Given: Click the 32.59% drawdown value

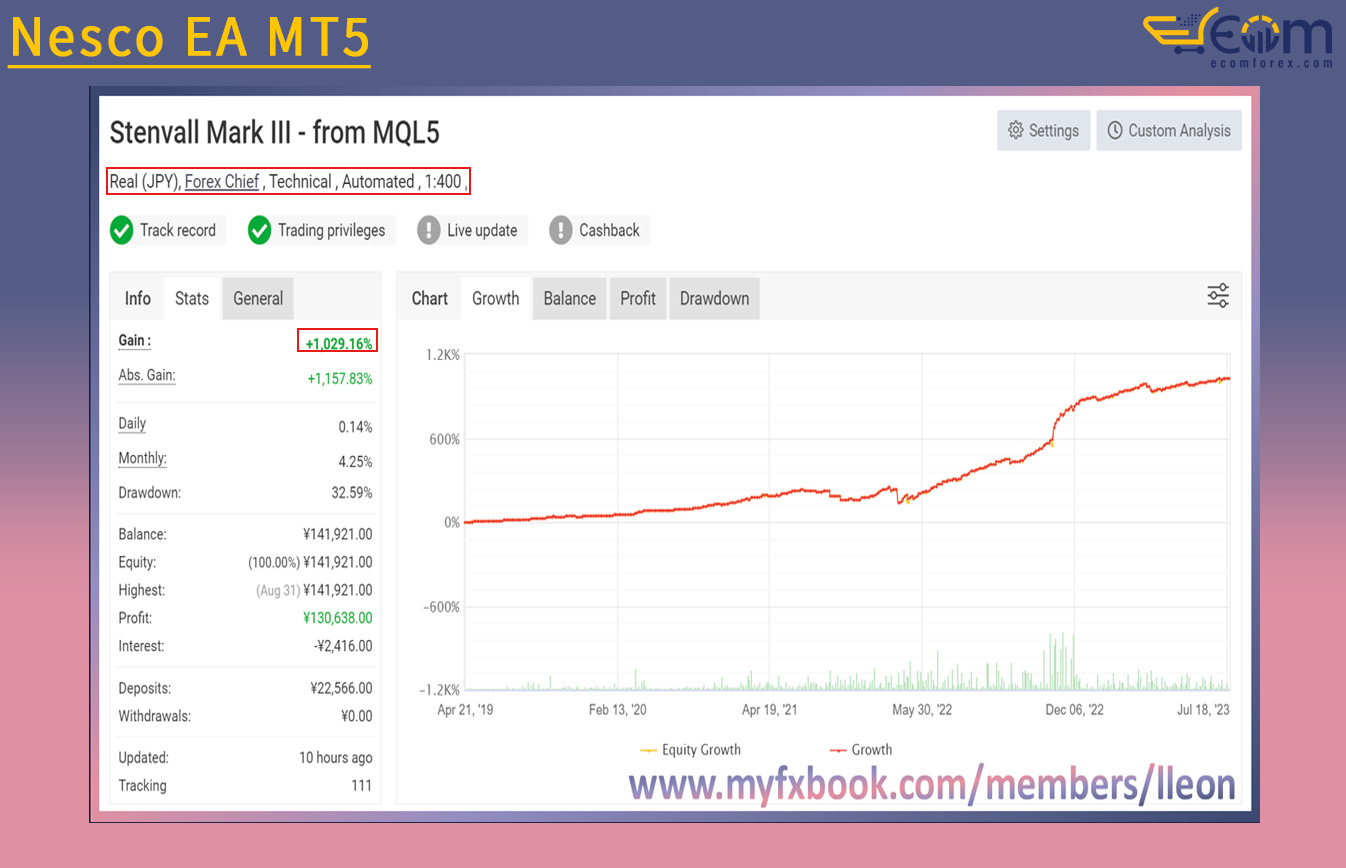Looking at the screenshot, I should pyautogui.click(x=351, y=493).
